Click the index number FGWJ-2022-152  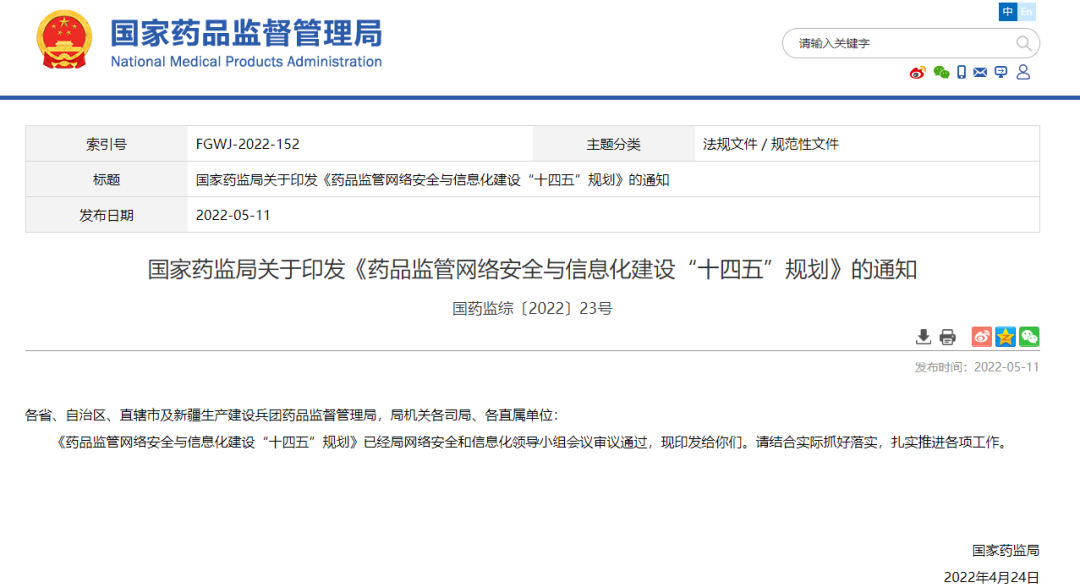click(248, 144)
